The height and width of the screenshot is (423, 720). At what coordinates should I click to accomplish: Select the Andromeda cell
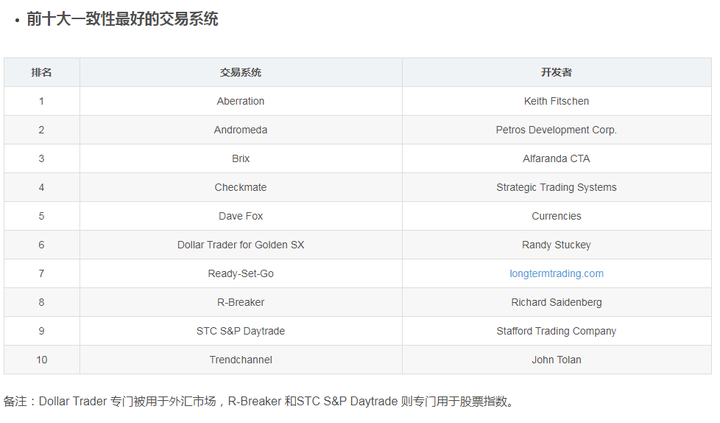point(241,130)
